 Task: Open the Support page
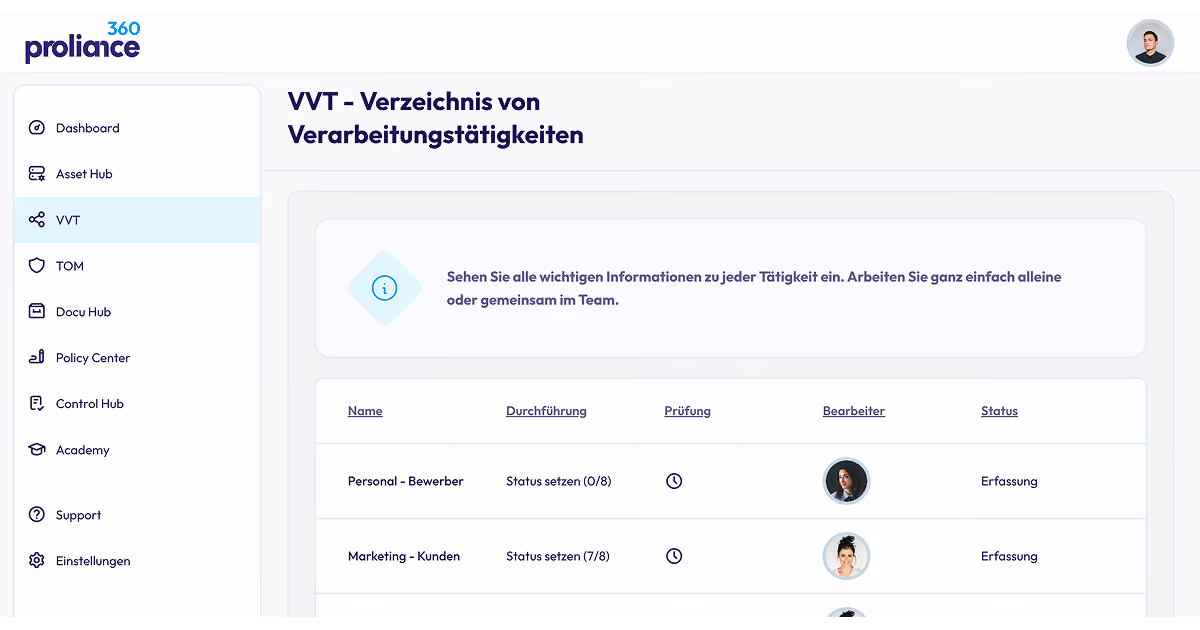[x=137, y=515]
